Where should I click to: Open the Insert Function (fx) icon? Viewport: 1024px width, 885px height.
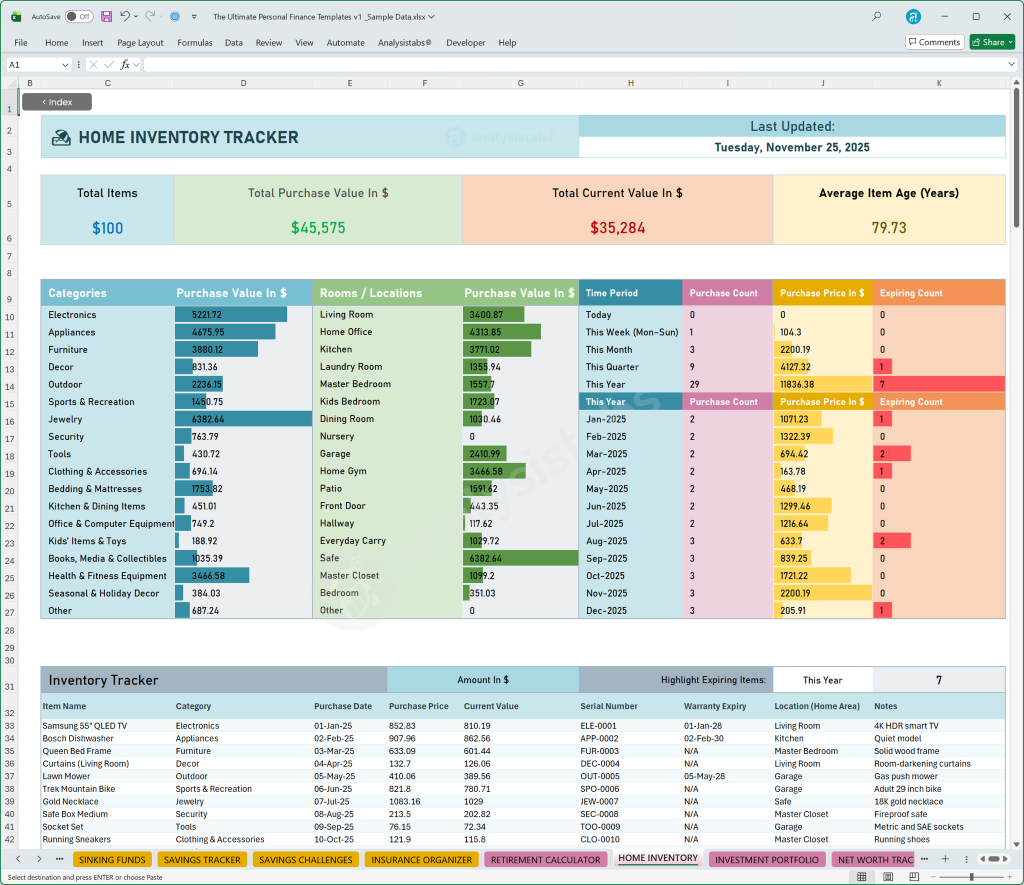tap(127, 64)
